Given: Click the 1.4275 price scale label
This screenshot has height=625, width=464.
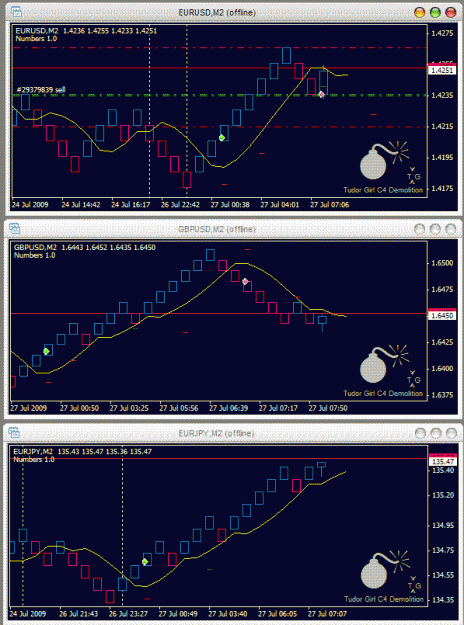Looking at the screenshot, I should click(x=442, y=33).
